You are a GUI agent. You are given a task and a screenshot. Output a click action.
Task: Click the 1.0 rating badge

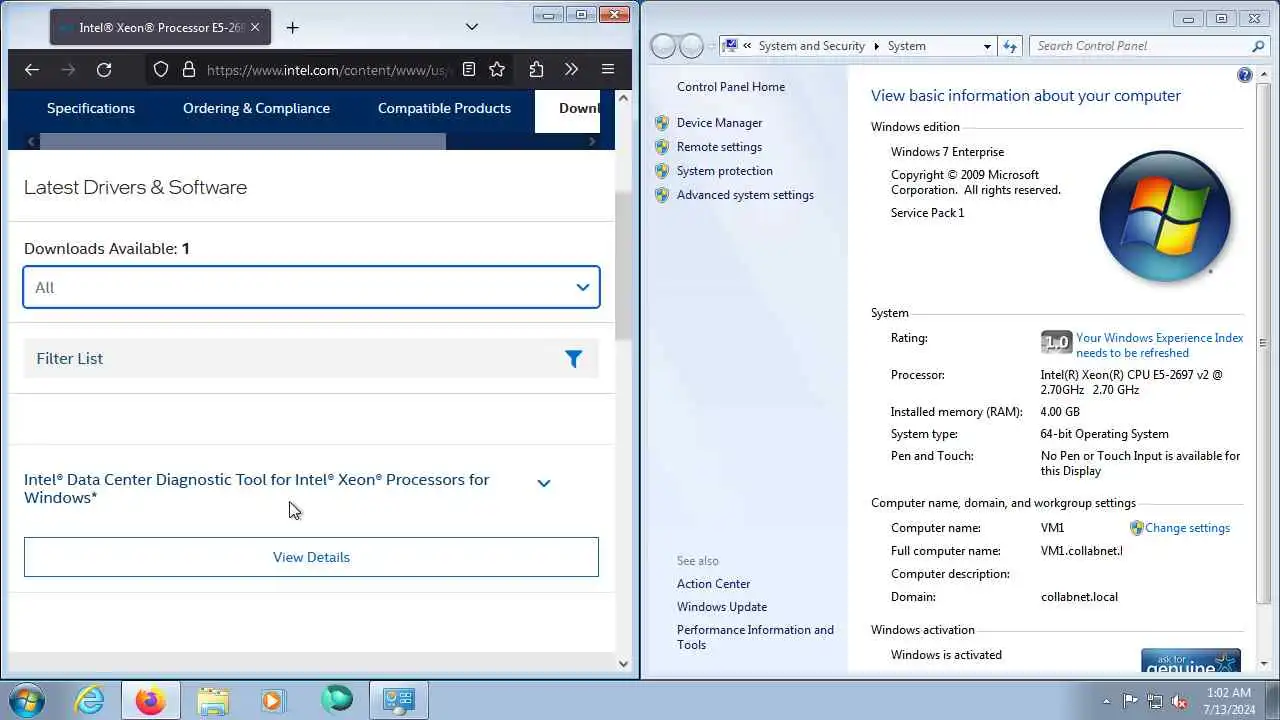point(1056,343)
